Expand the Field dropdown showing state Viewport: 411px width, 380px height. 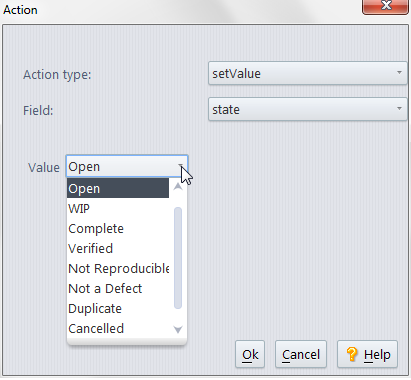click(x=307, y=109)
